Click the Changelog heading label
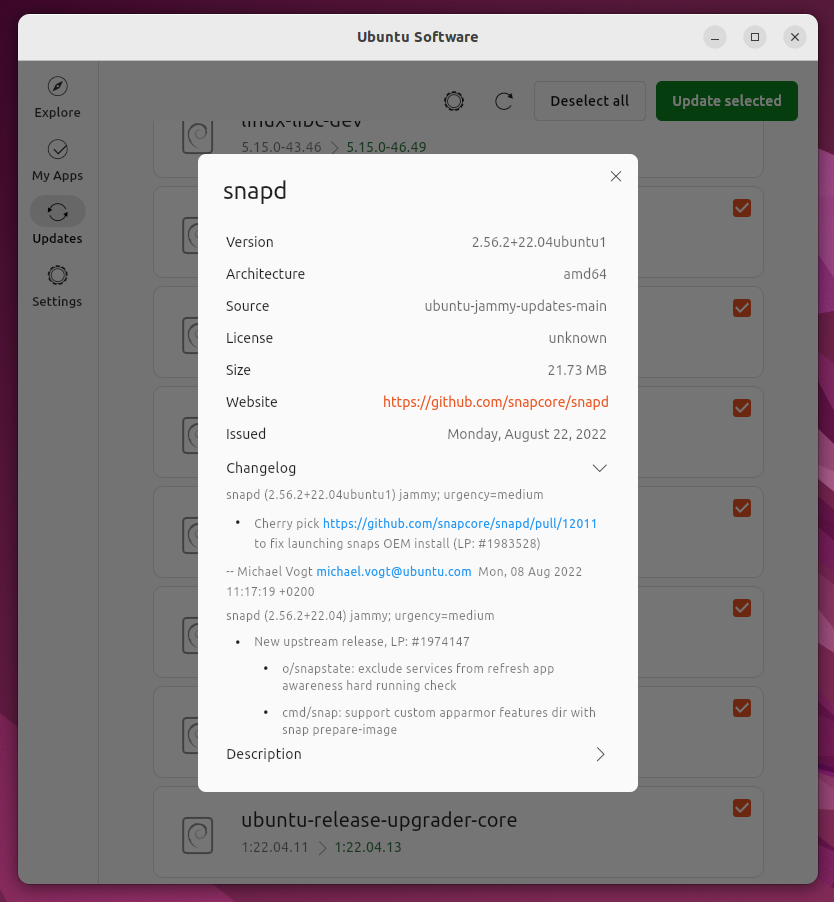Screen dimensions: 834x902 [261, 468]
